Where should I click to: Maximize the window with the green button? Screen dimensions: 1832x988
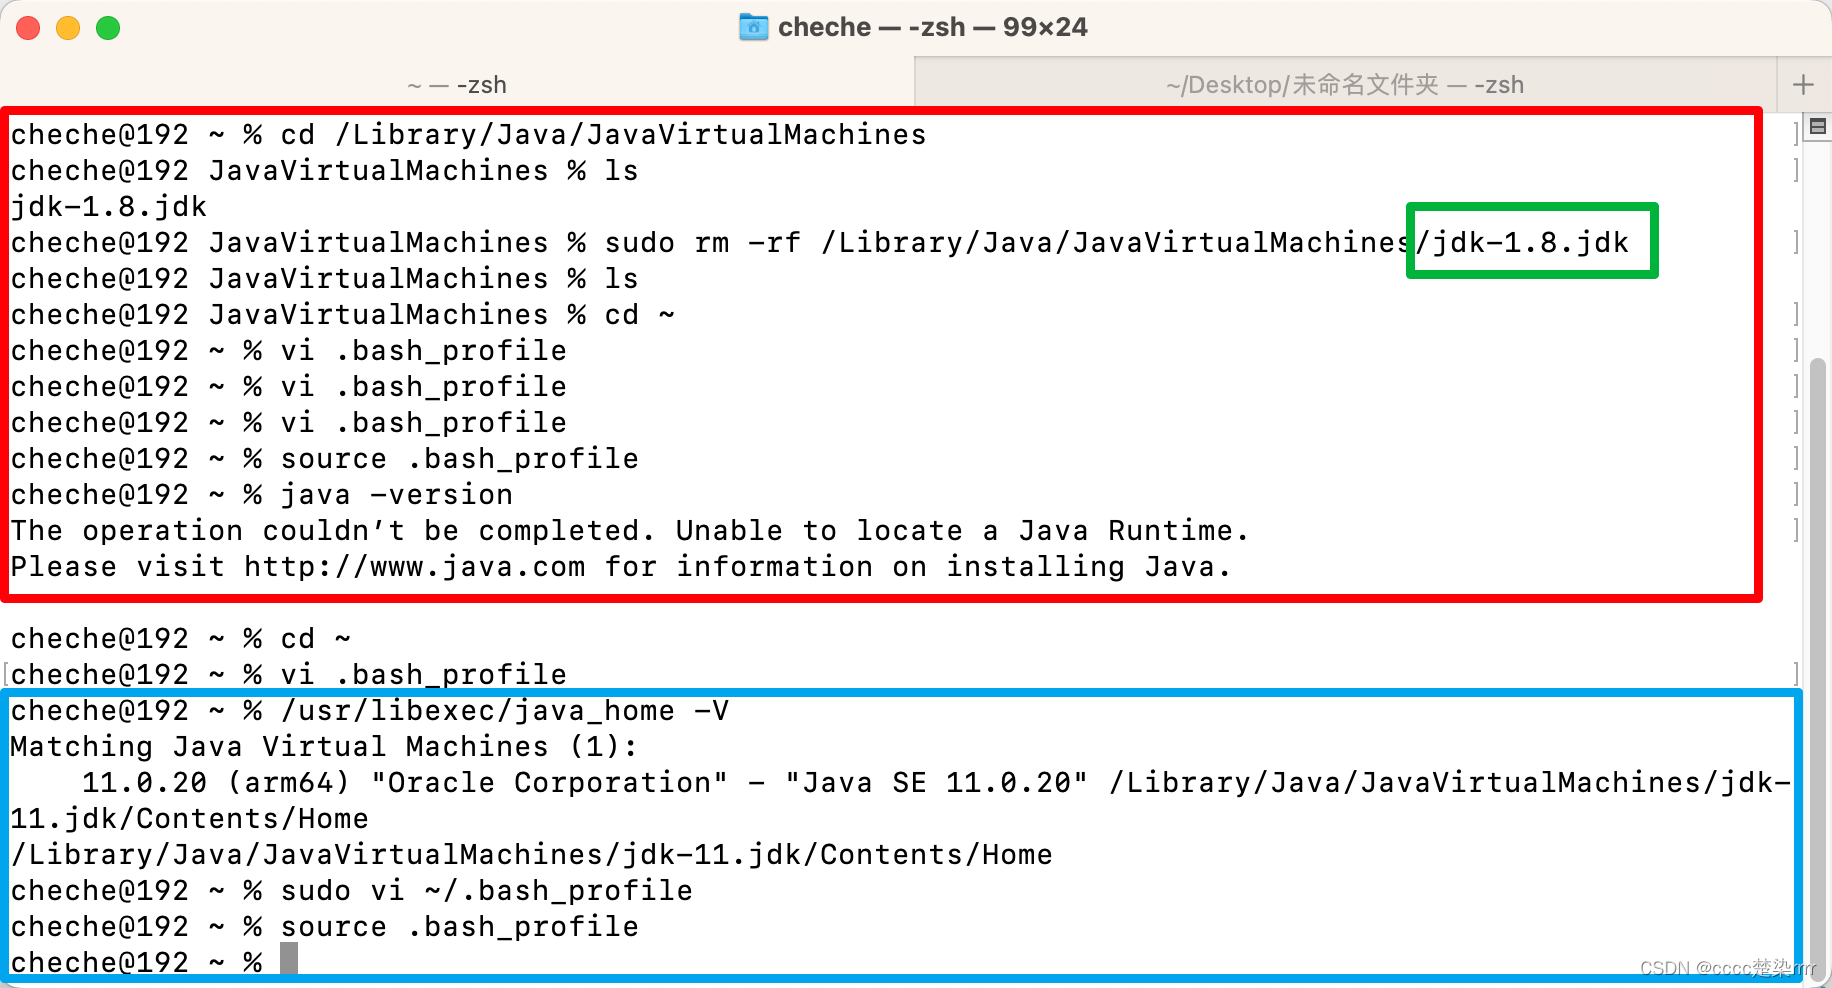(x=108, y=28)
